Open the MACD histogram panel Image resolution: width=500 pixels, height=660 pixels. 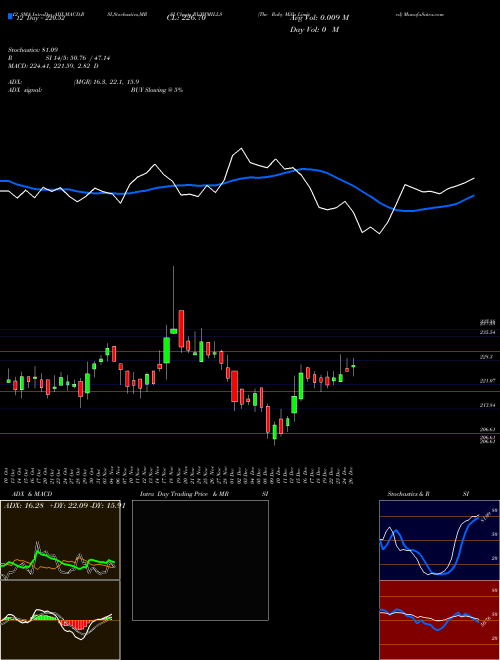tap(60, 620)
